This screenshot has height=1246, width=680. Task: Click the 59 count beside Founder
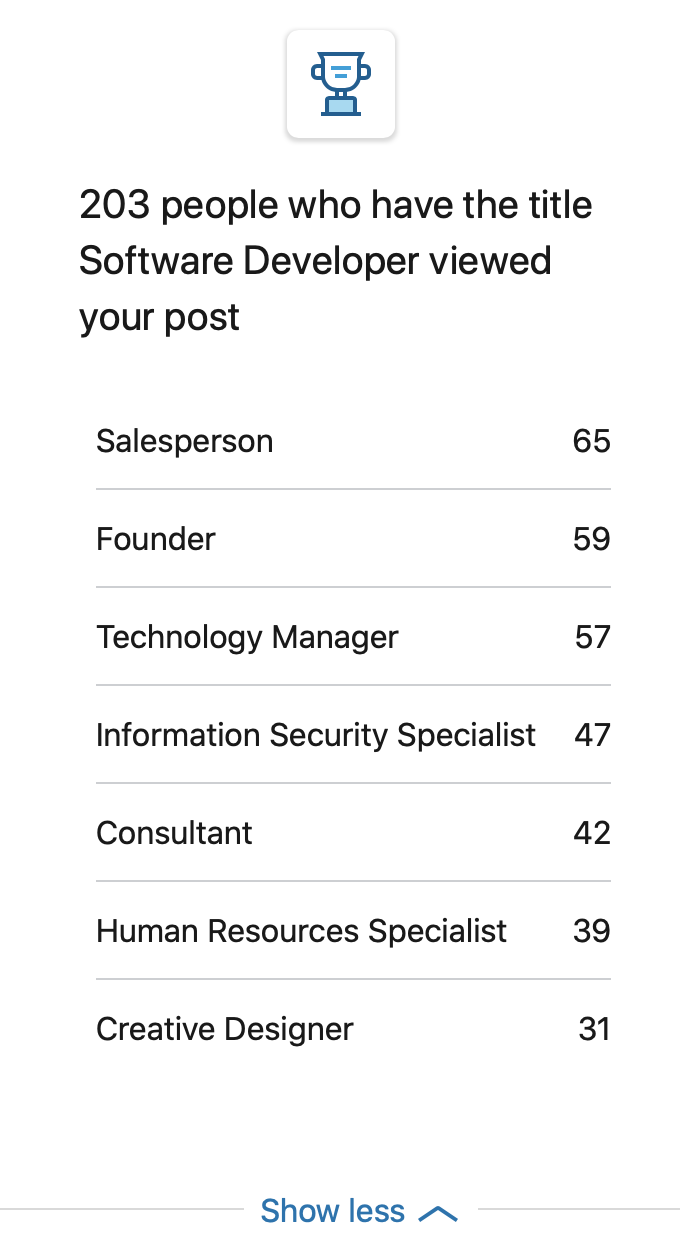coord(592,539)
